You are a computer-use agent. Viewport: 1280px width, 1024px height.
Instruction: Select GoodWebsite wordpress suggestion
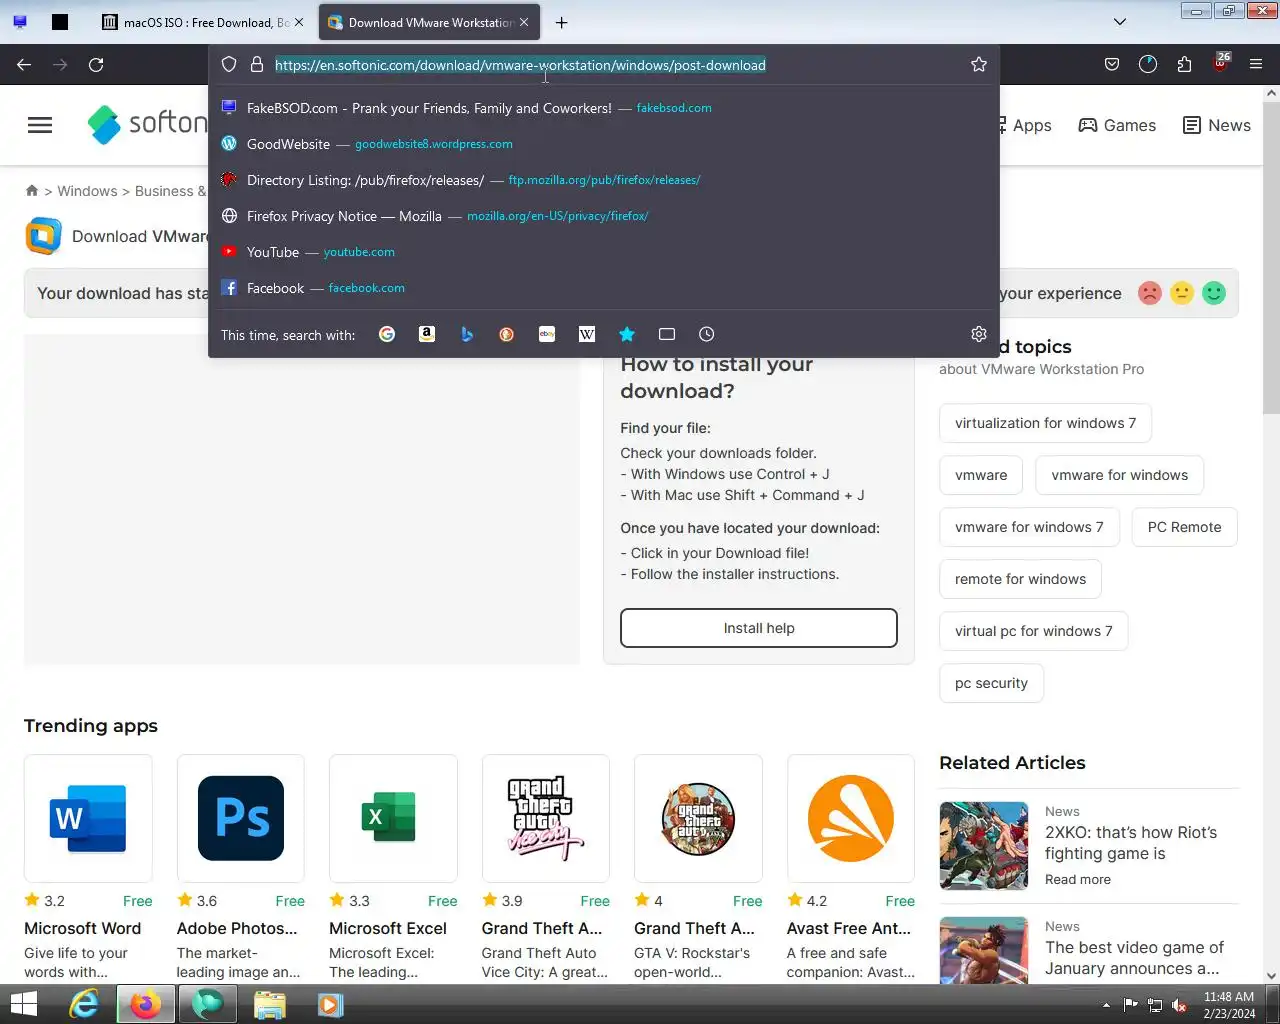tap(604, 144)
